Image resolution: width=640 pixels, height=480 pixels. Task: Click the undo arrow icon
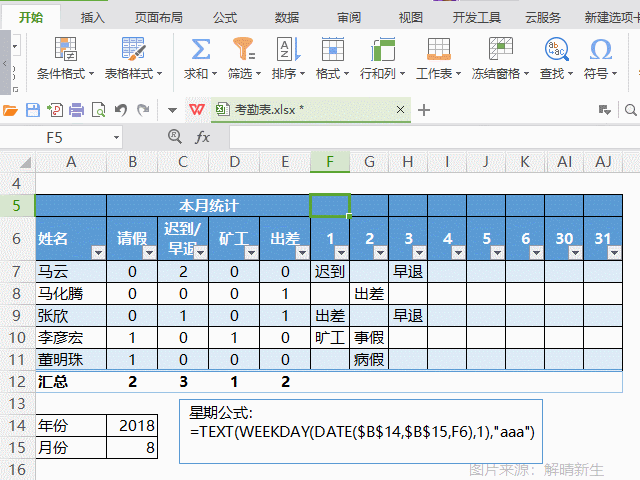pyautogui.click(x=121, y=110)
